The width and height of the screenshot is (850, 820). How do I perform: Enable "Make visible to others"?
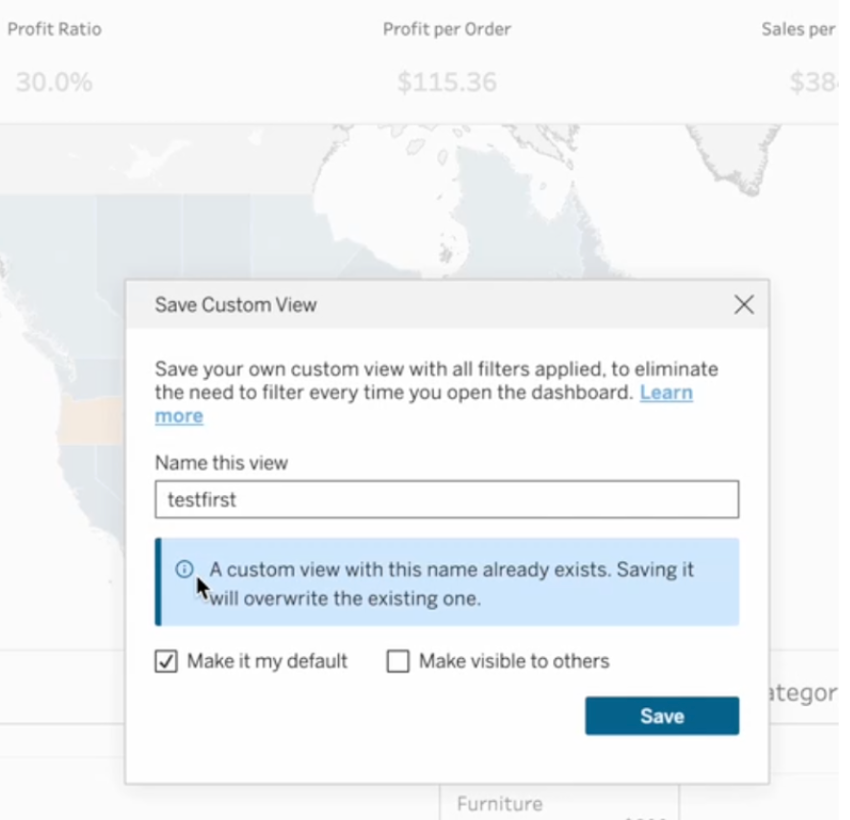398,661
